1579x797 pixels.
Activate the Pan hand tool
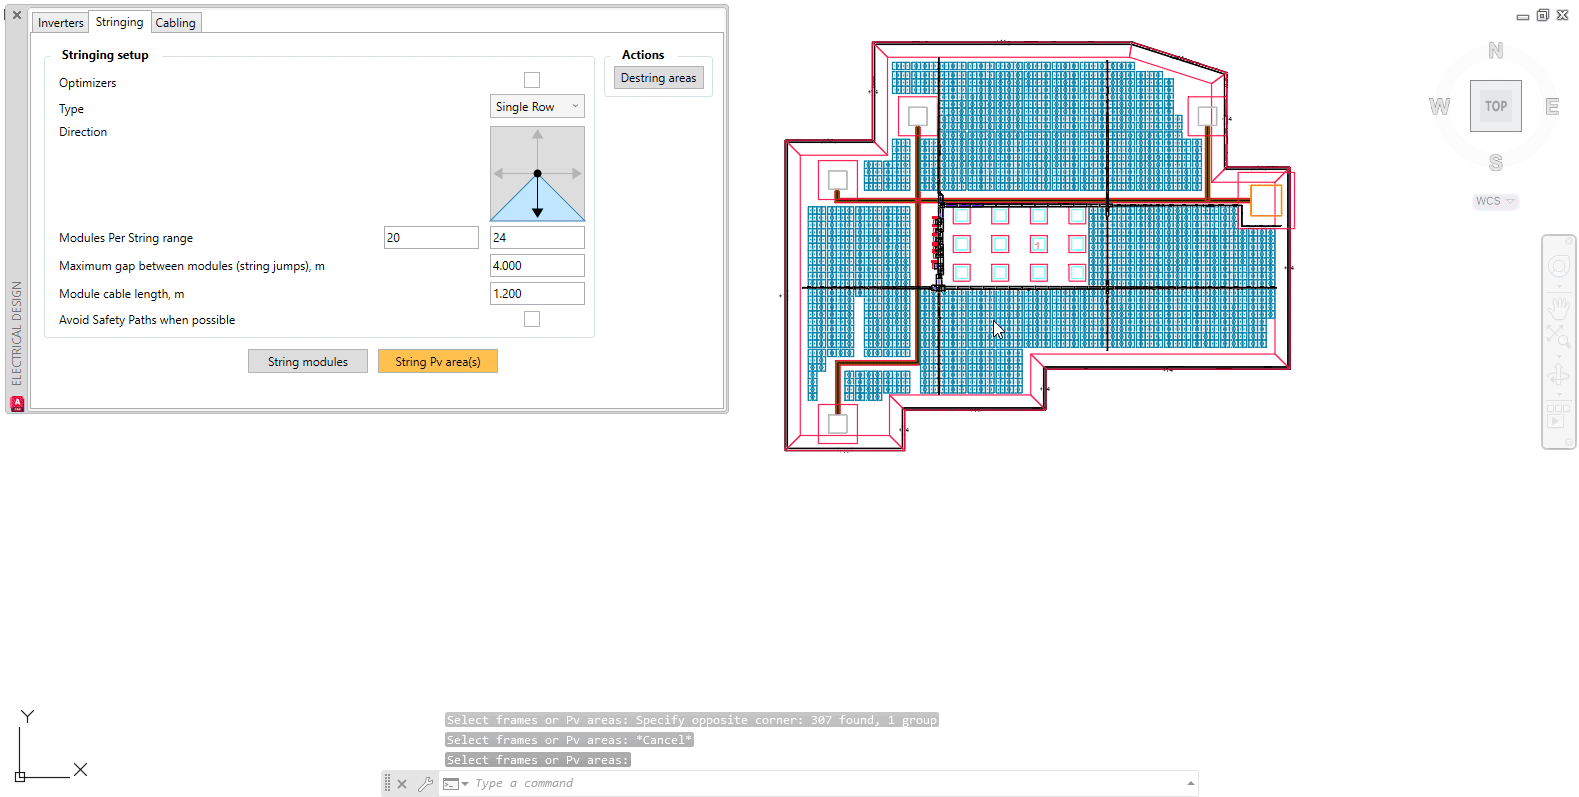coord(1559,307)
